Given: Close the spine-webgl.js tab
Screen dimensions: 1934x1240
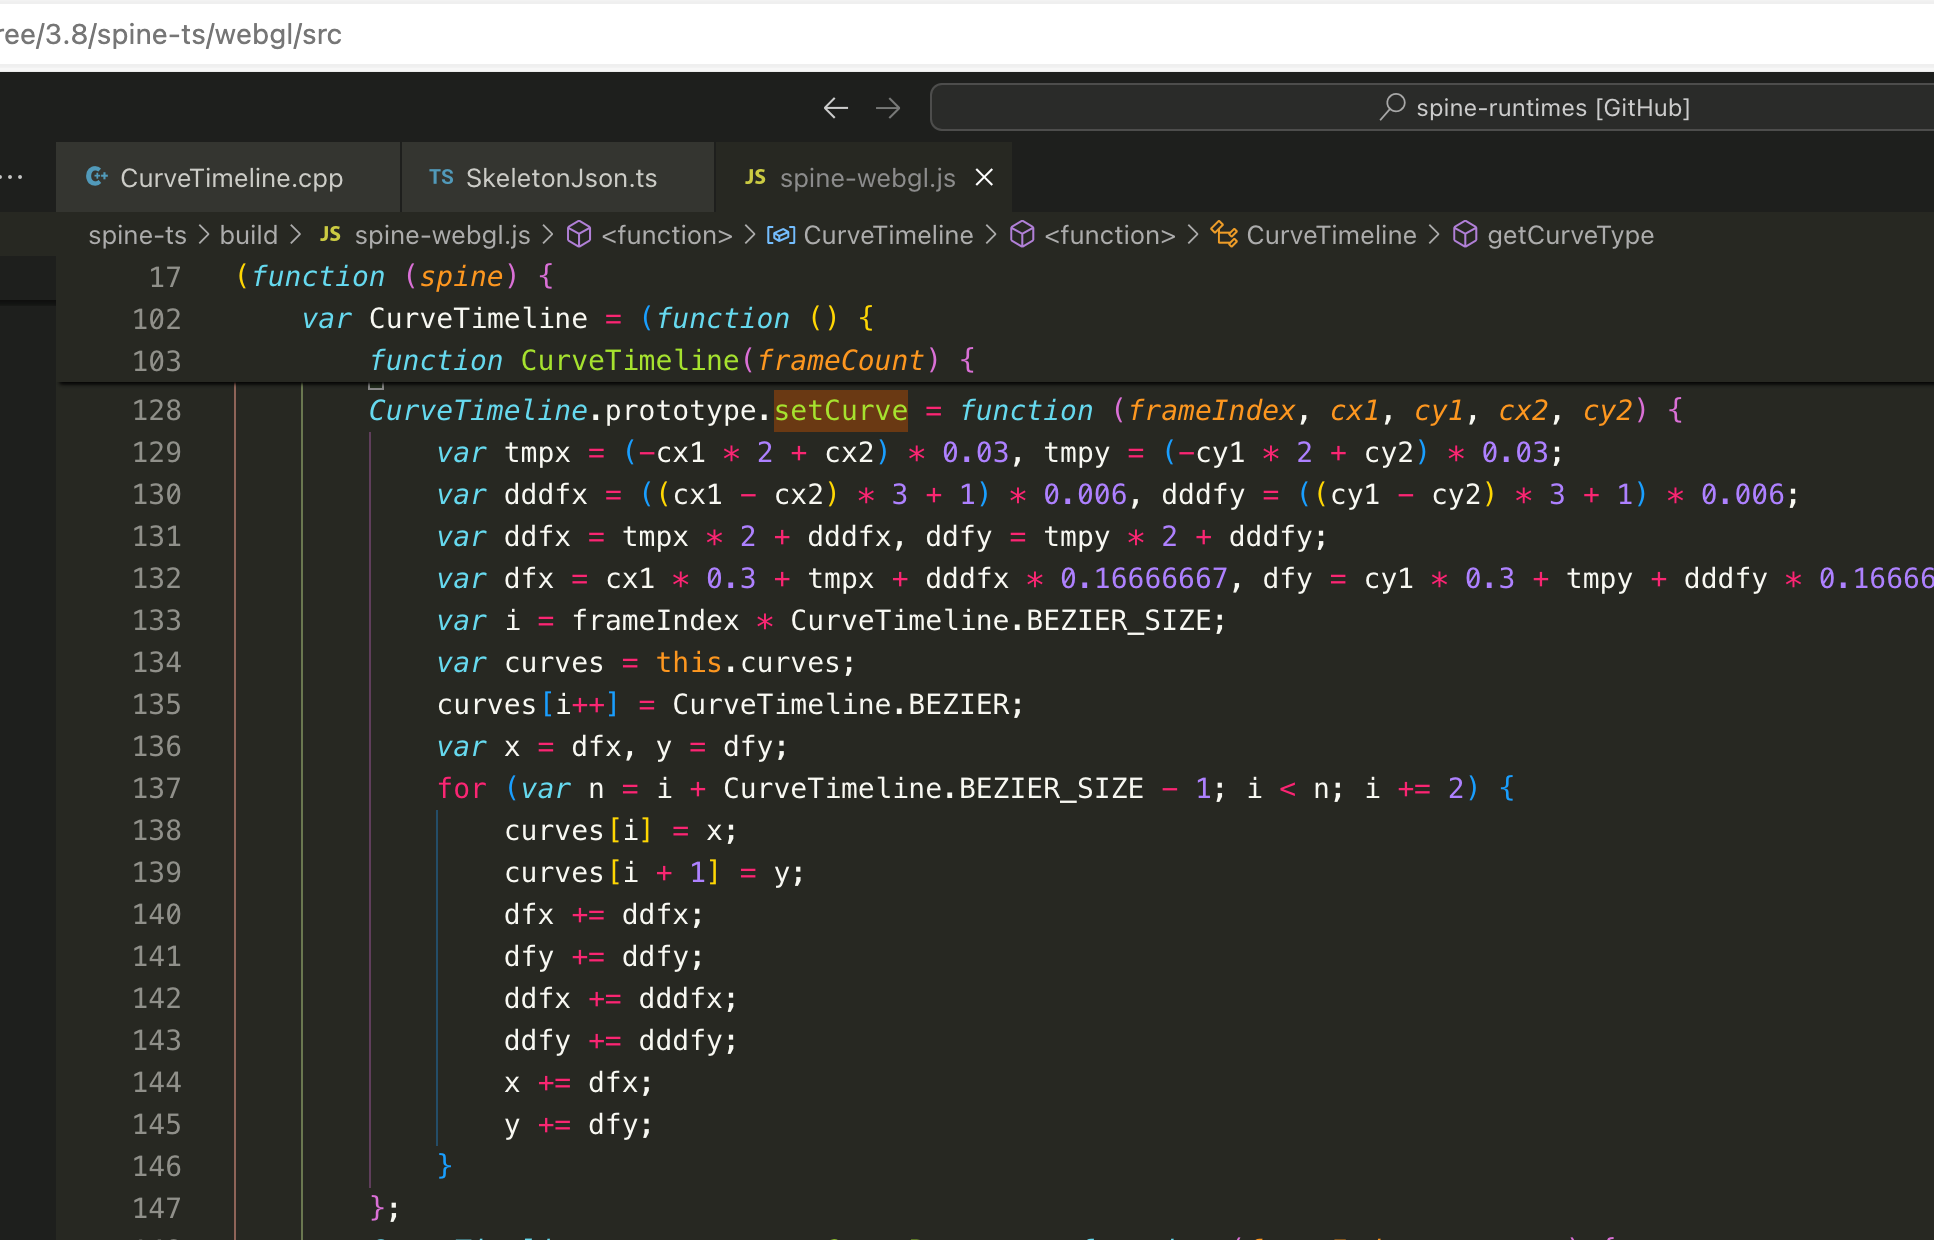Looking at the screenshot, I should 984,177.
